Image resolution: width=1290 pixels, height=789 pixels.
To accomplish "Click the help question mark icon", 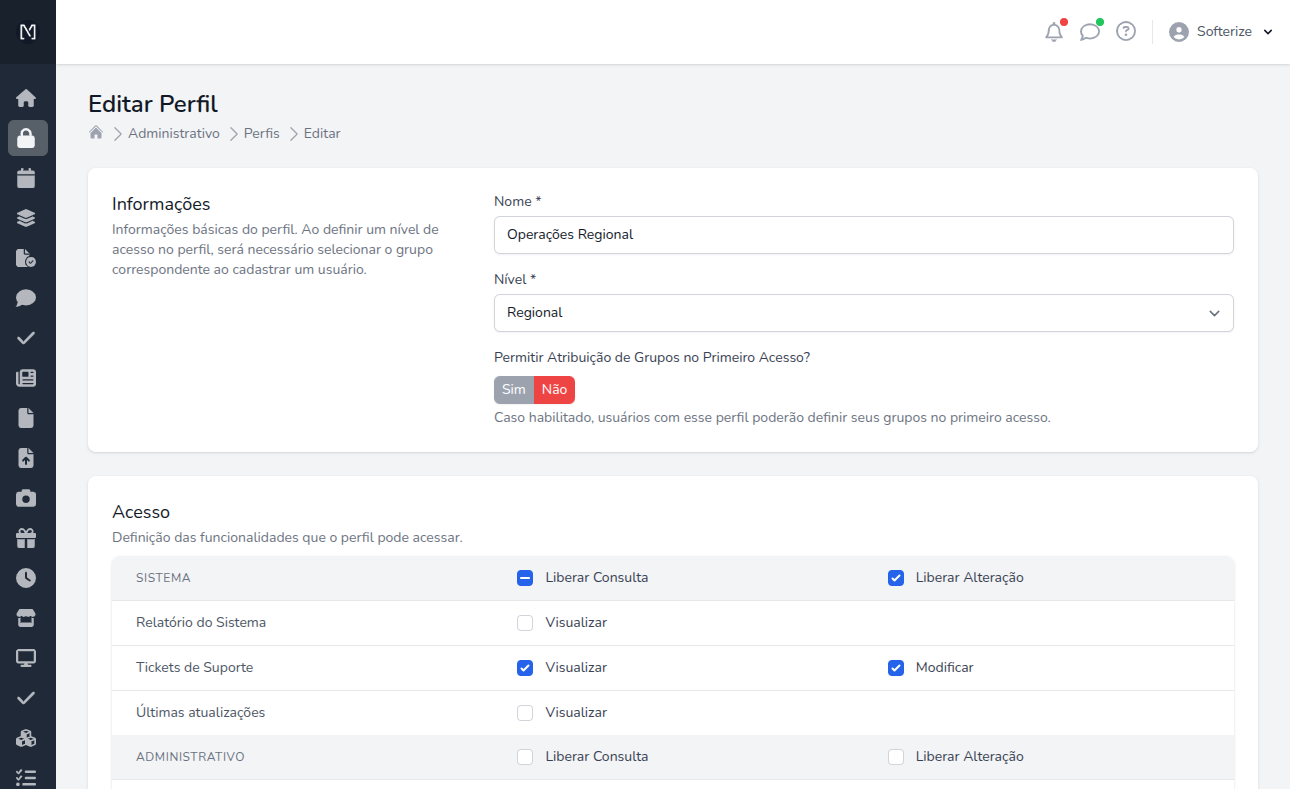I will (1126, 32).
